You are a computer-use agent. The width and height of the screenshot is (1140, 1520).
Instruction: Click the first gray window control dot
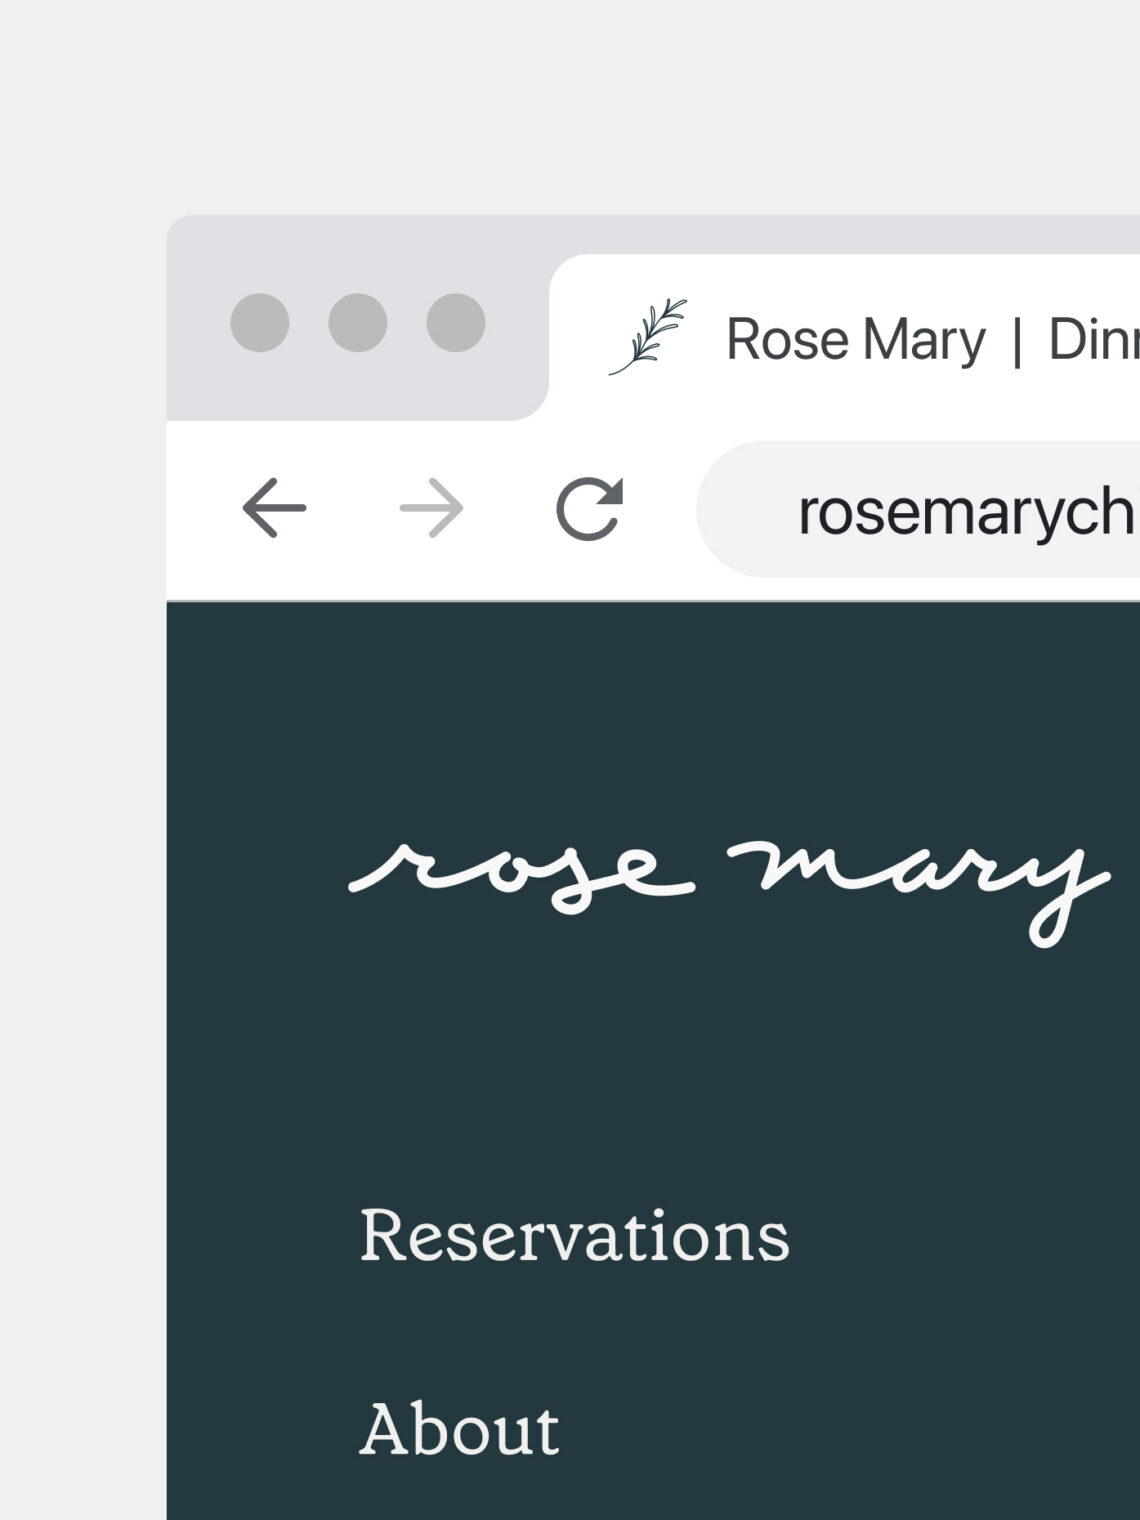click(x=260, y=322)
